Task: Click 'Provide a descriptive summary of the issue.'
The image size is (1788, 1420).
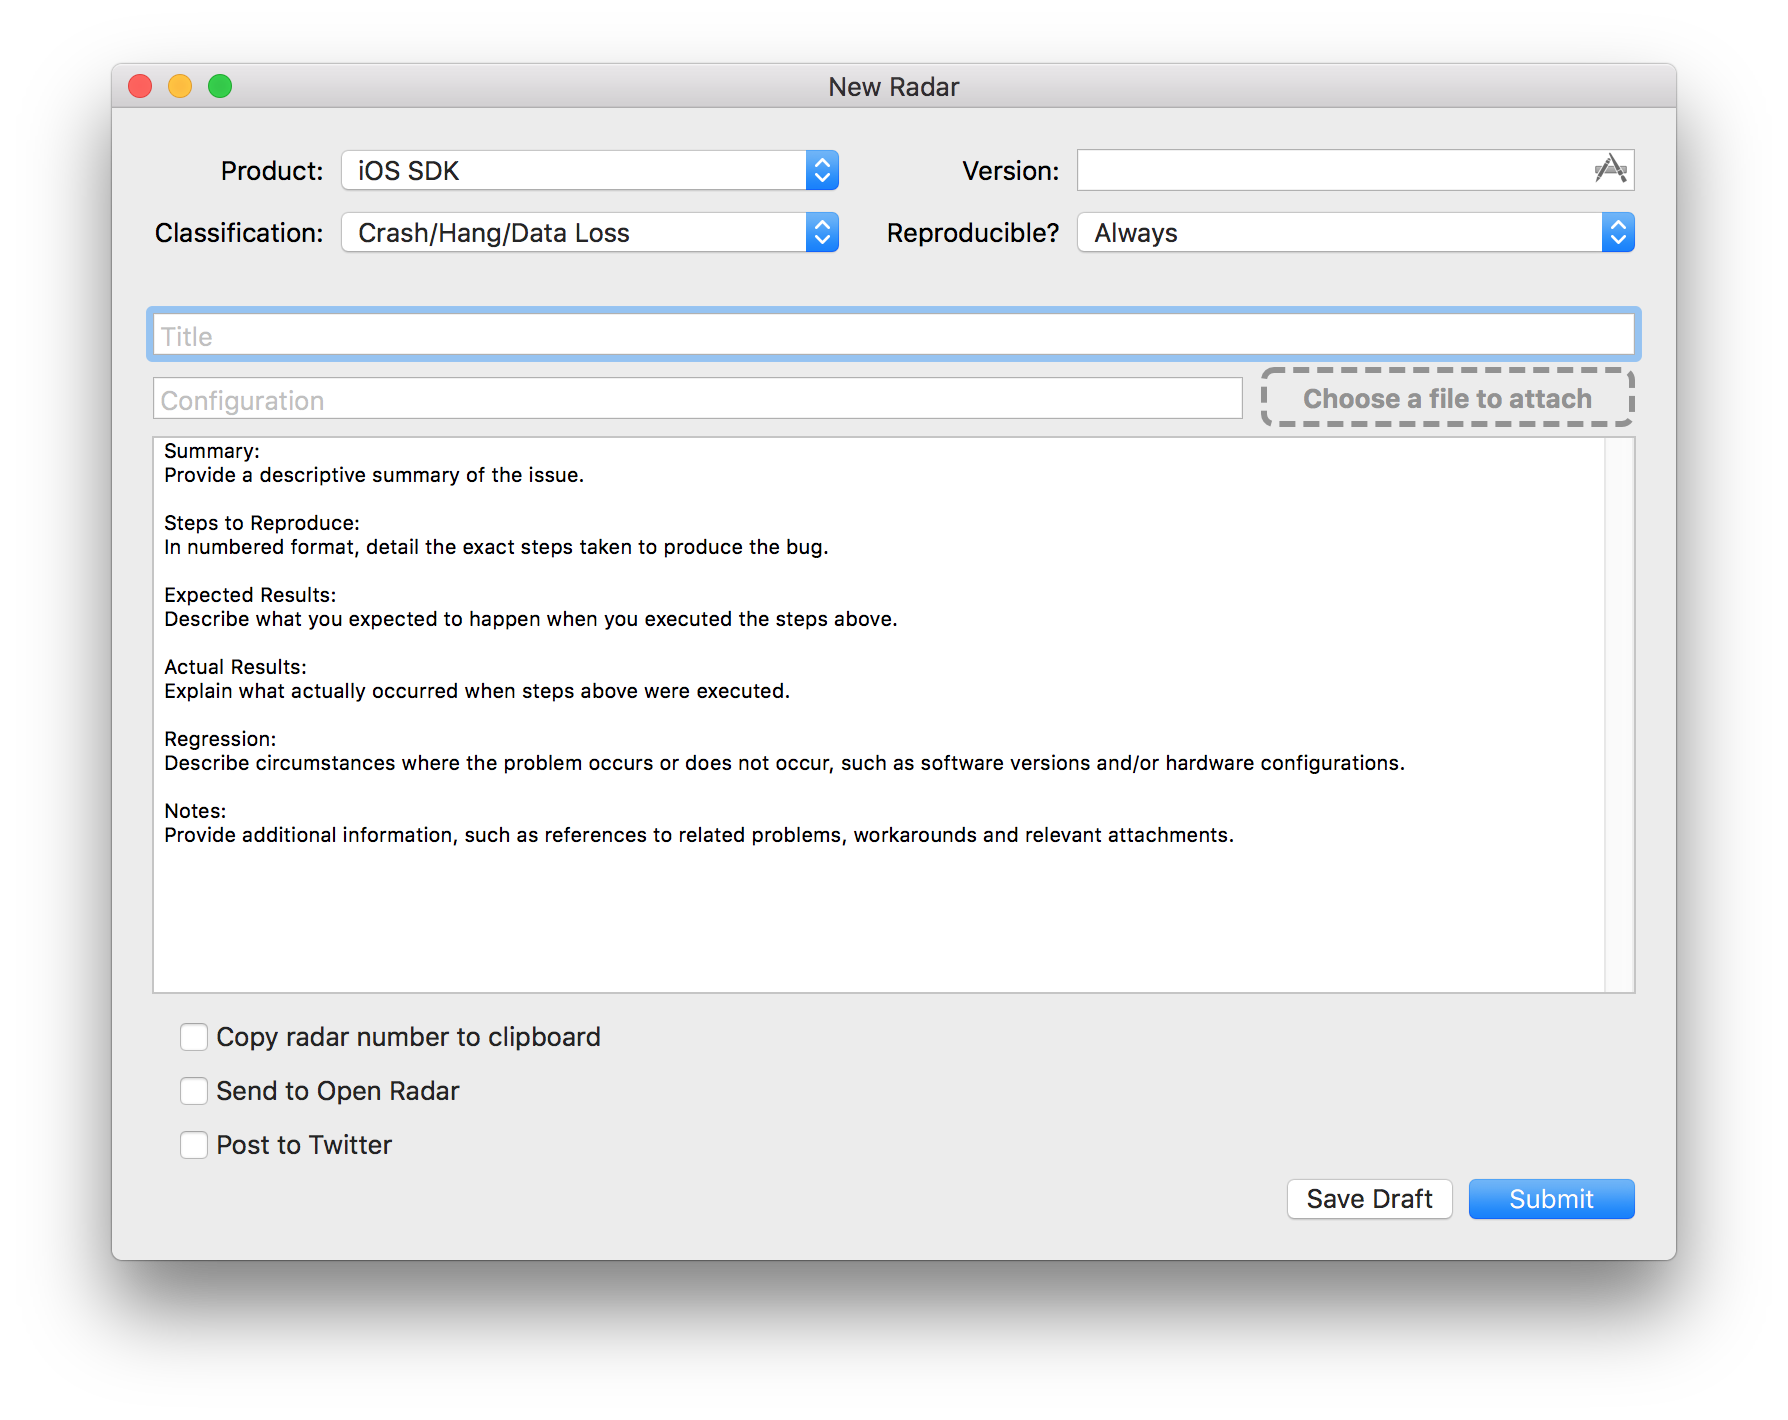Action: tap(374, 475)
